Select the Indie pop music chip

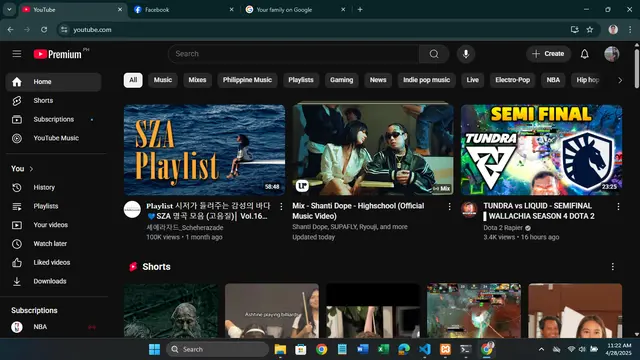pyautogui.click(x=427, y=80)
